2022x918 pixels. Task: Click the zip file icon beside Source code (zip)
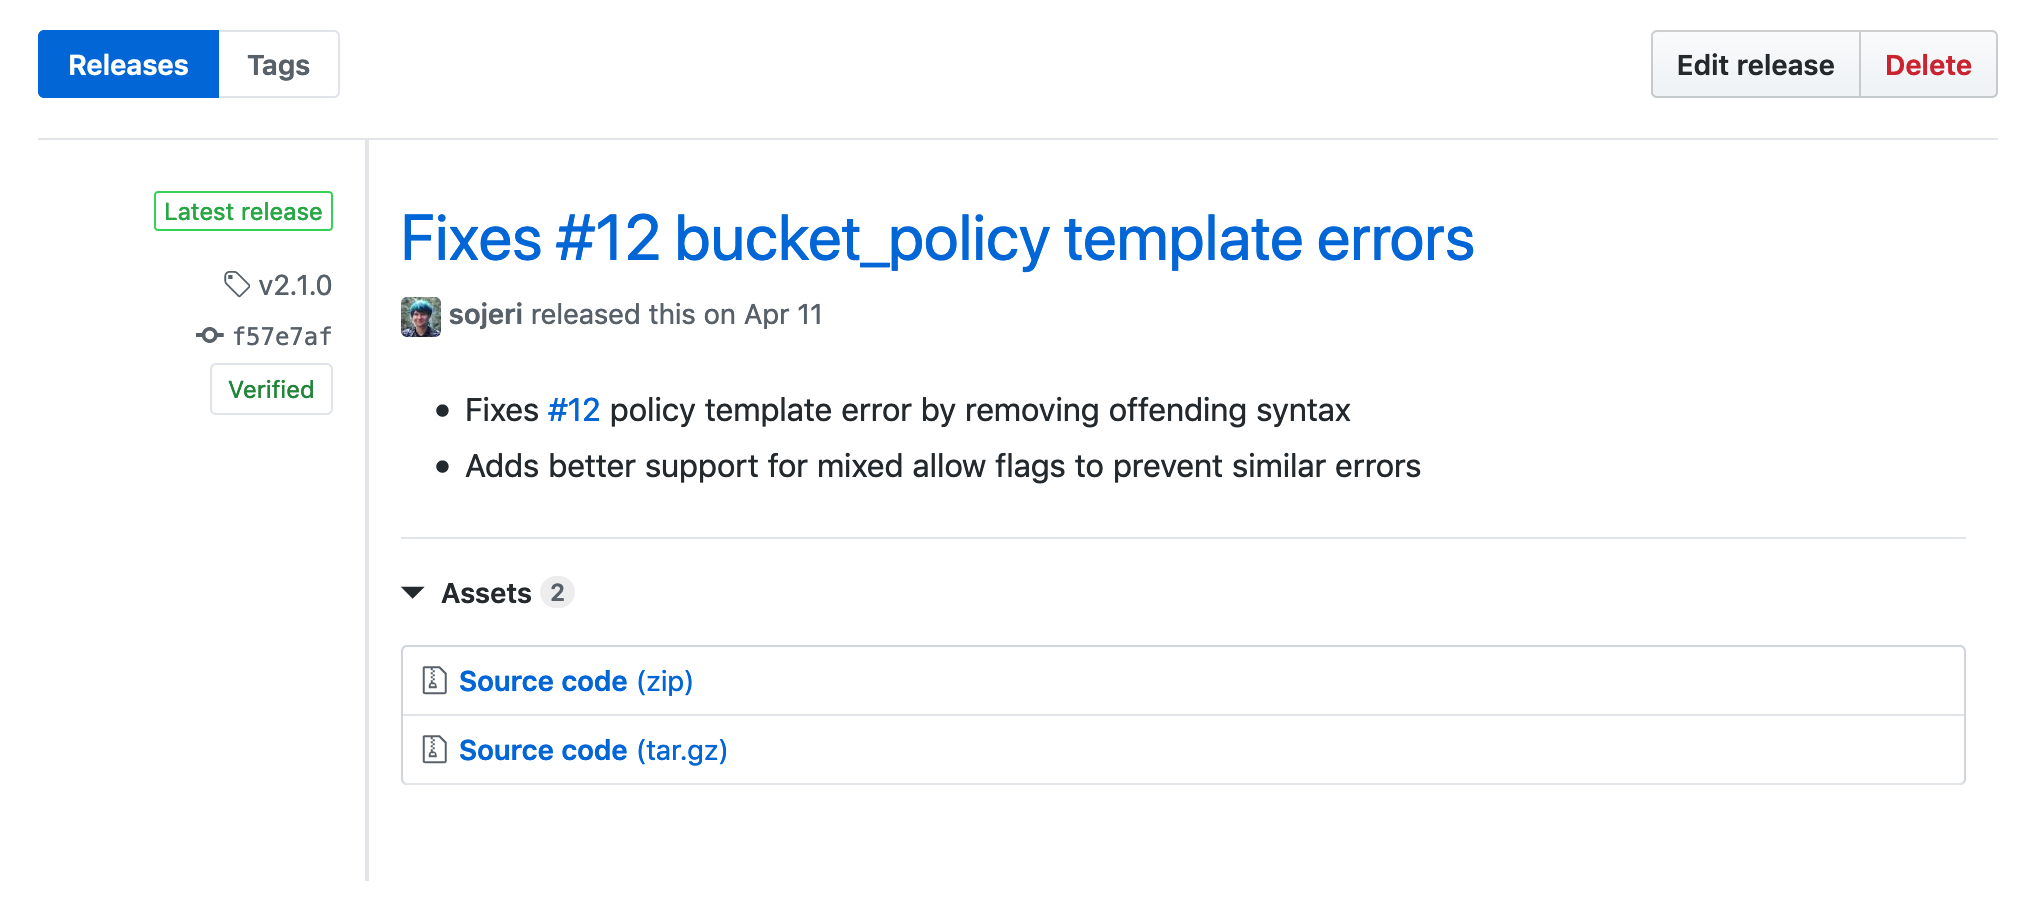(432, 681)
